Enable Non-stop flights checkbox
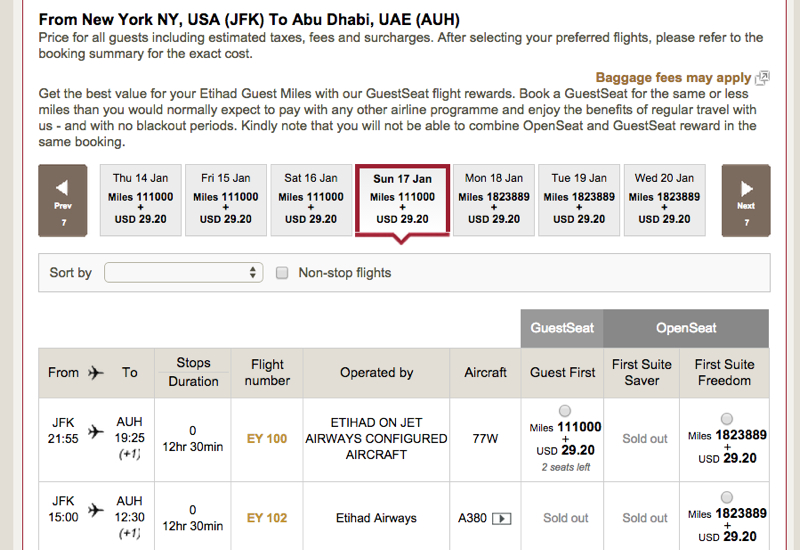 click(x=282, y=273)
